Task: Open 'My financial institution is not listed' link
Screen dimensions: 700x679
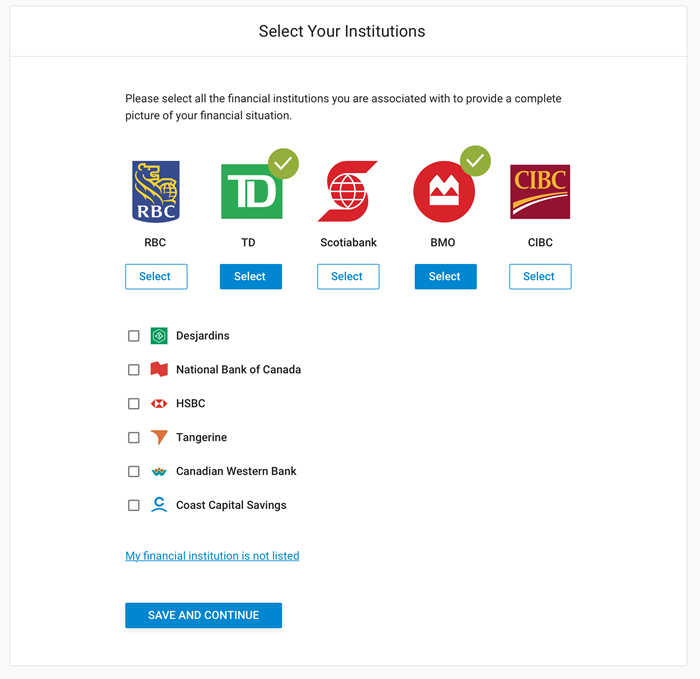Action: [212, 556]
